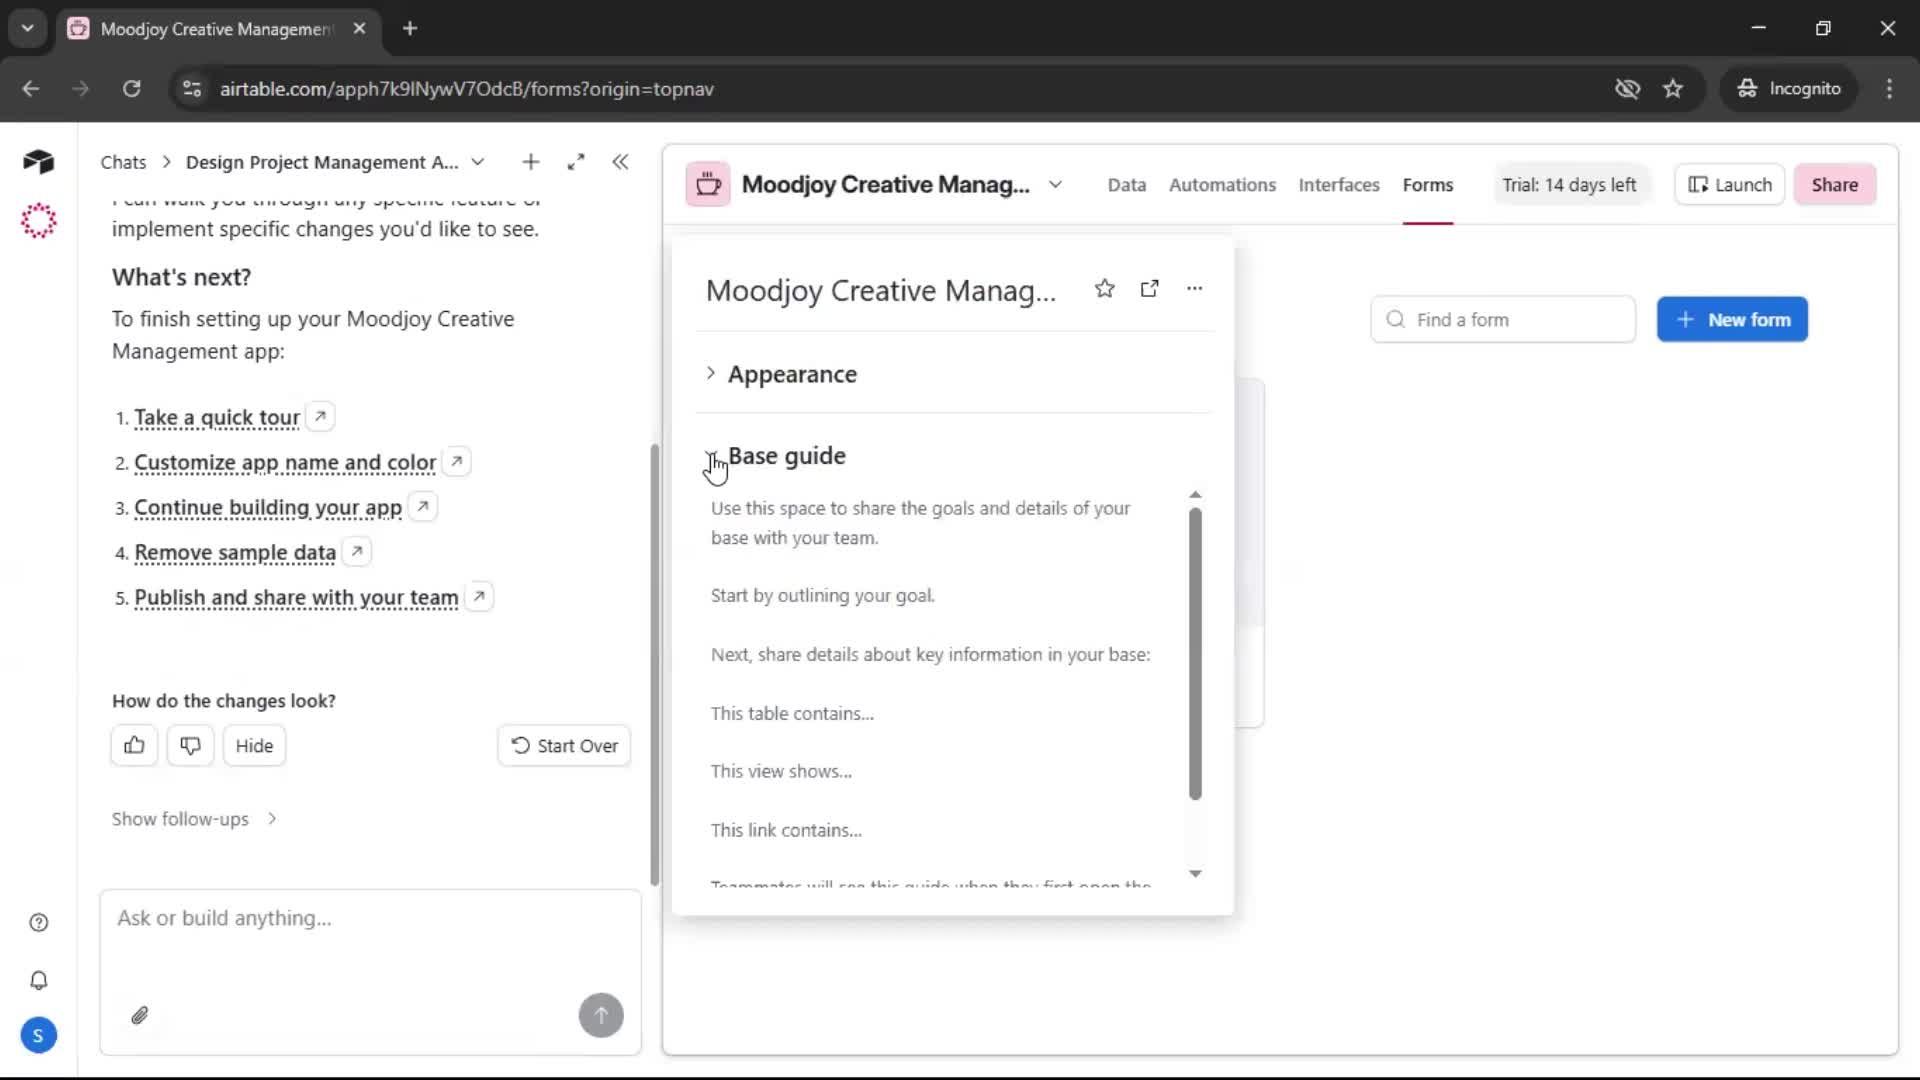Open external link icon beside Continue building your app
The width and height of the screenshot is (1920, 1080).
tap(423, 506)
